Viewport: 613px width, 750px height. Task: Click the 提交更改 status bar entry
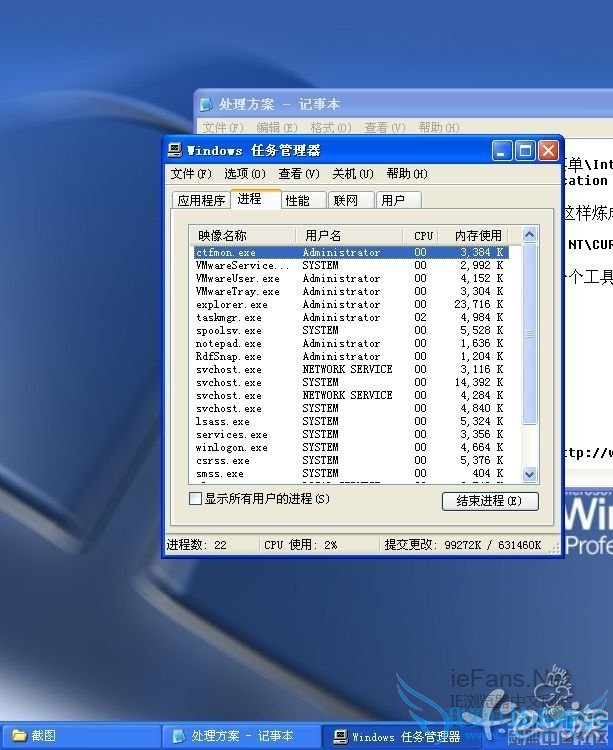pos(463,545)
